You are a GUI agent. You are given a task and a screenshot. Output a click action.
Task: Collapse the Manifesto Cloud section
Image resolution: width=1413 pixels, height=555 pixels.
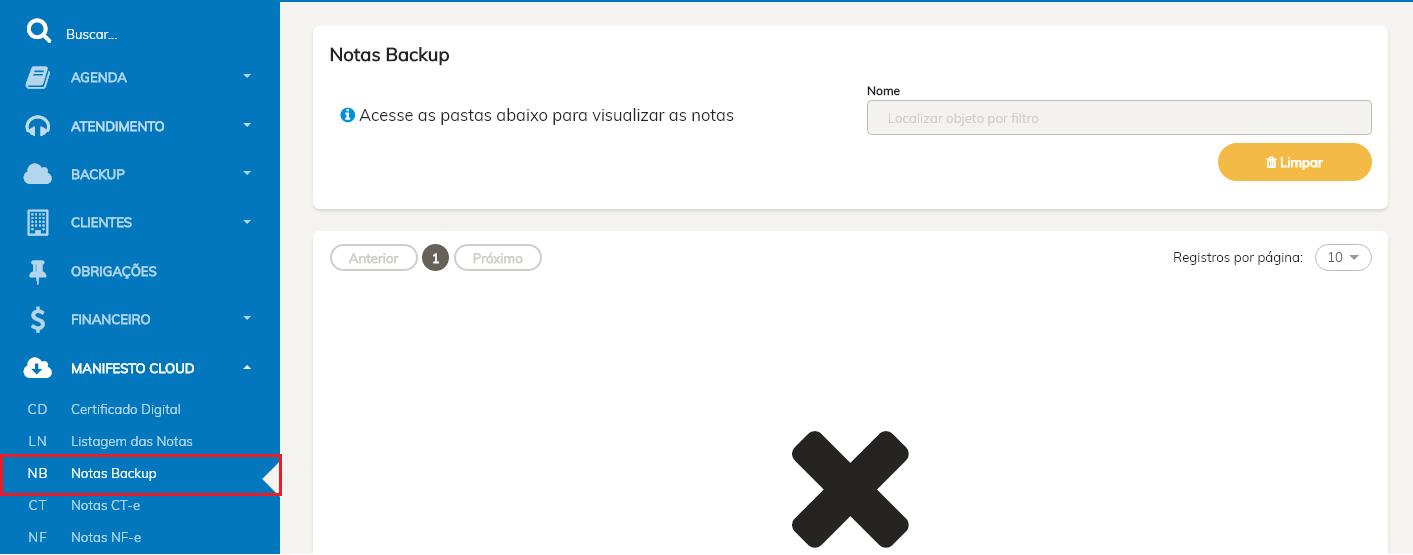pos(247,367)
